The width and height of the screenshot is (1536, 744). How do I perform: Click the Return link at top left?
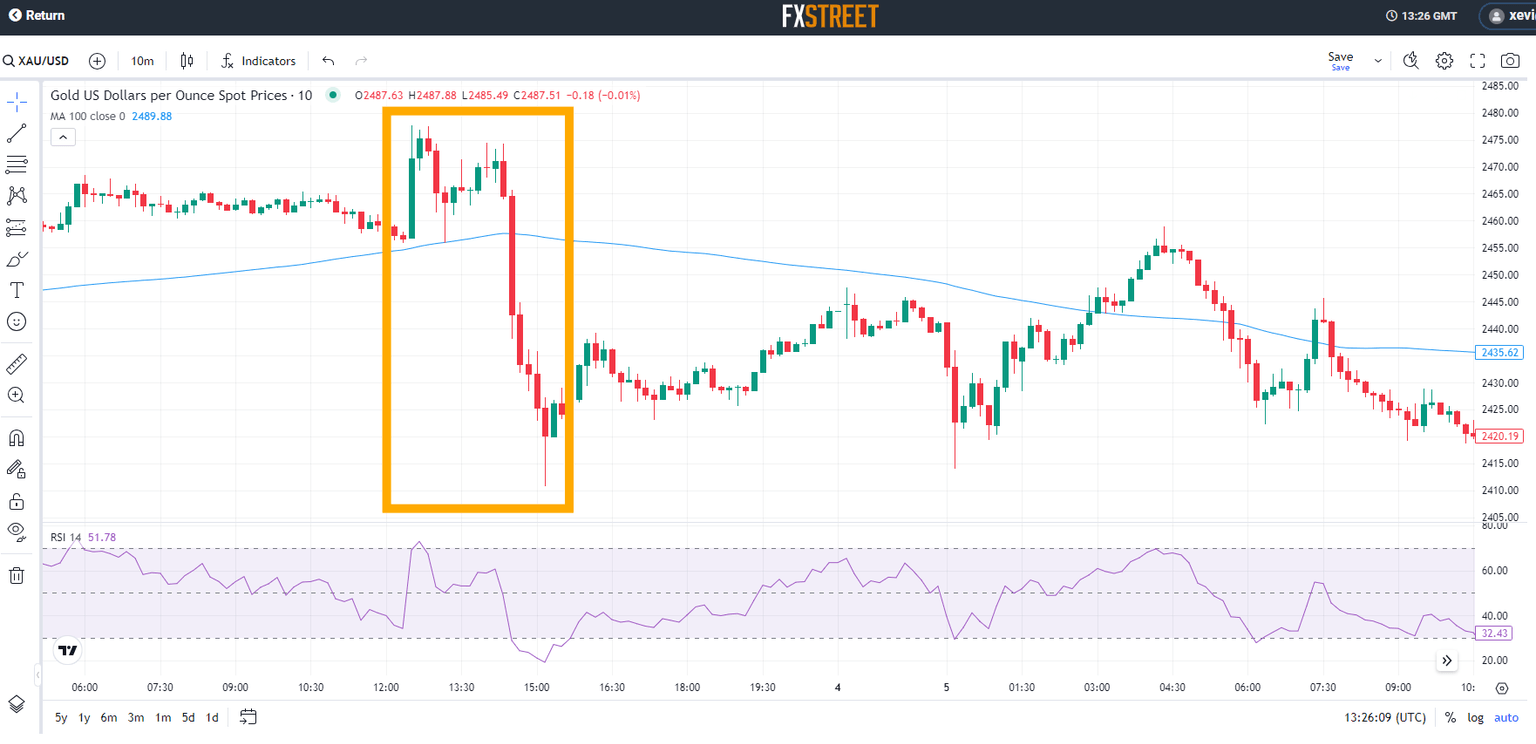pos(37,15)
